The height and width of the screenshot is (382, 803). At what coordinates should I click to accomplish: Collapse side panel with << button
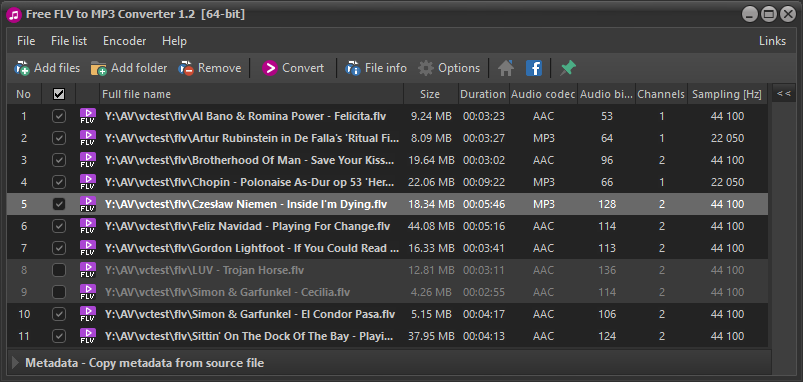click(x=784, y=93)
